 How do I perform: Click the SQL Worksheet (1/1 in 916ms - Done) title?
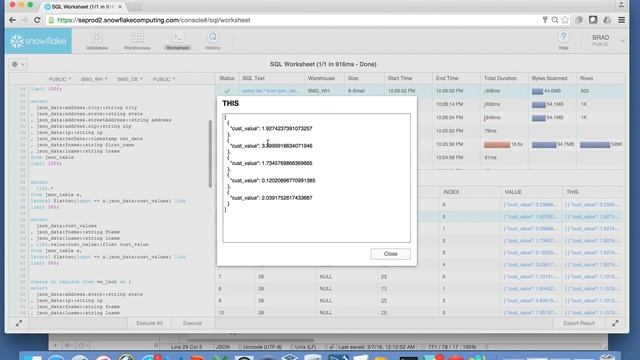[323, 64]
